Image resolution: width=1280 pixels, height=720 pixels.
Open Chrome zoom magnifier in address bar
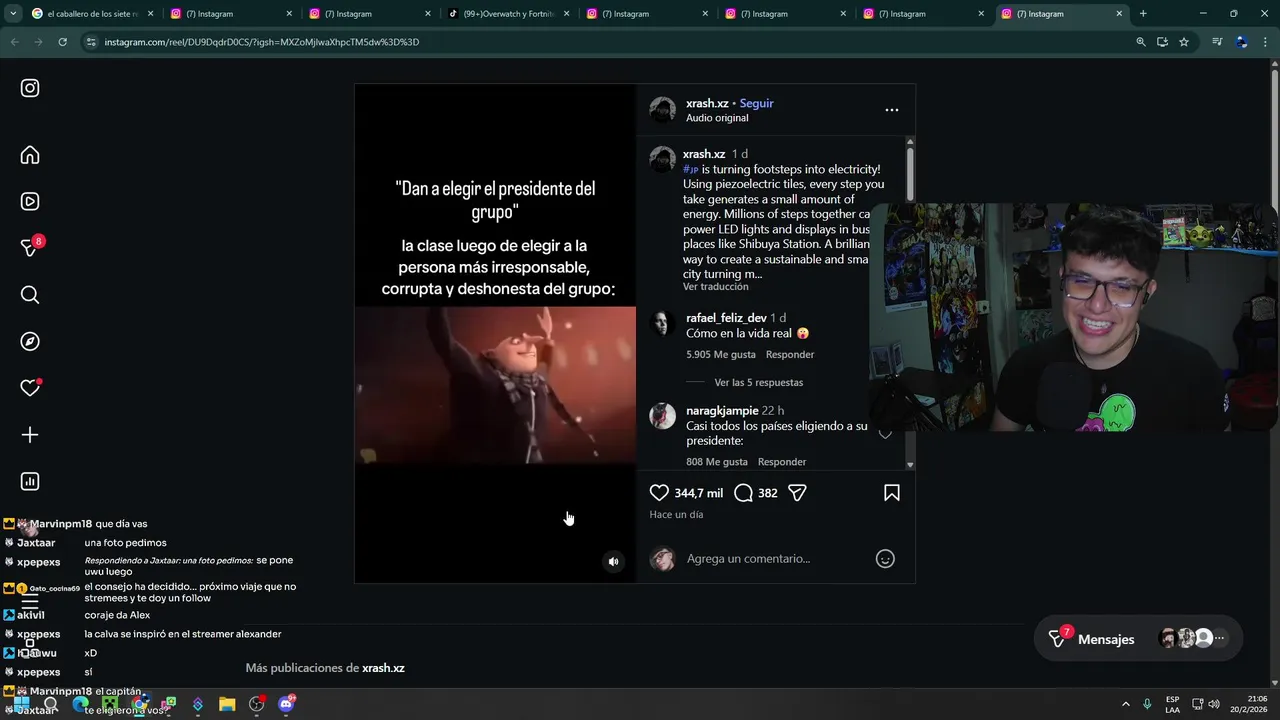pos(1141,42)
